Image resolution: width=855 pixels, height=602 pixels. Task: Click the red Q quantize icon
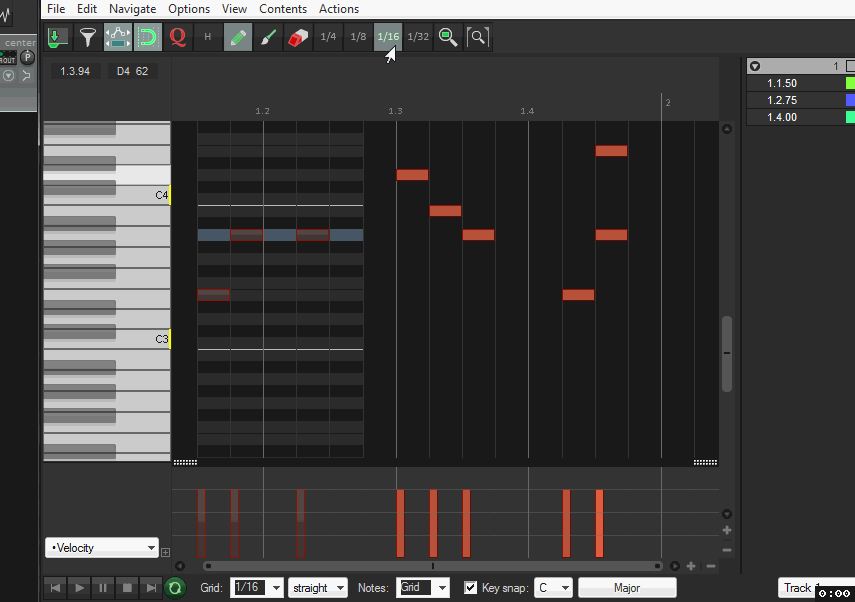point(178,37)
